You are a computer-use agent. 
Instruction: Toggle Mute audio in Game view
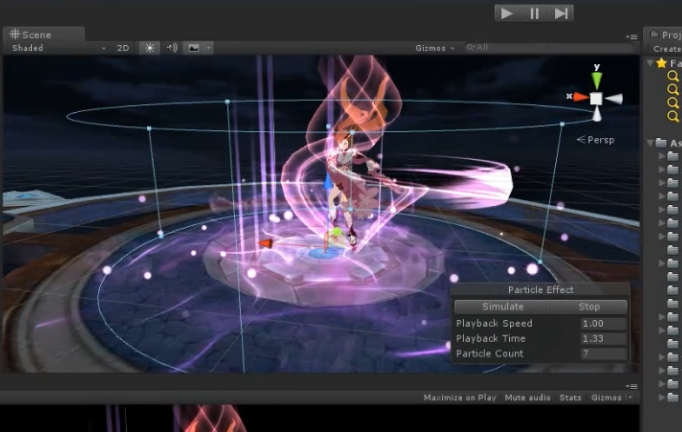(x=527, y=398)
